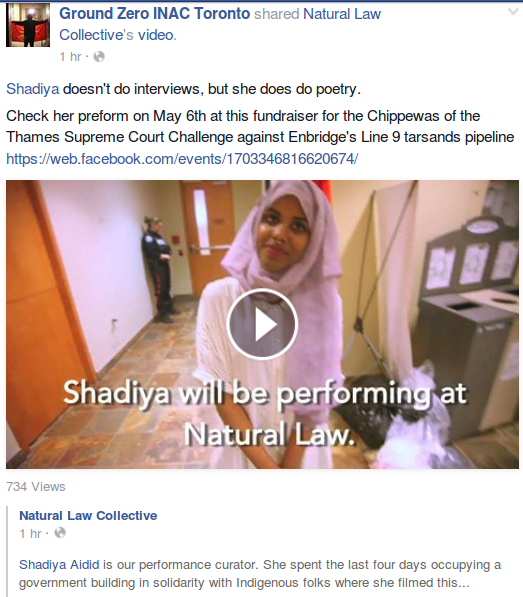This screenshot has height=597, width=523.
Task: Open Natural Law Collective page below video
Action: (x=88, y=516)
